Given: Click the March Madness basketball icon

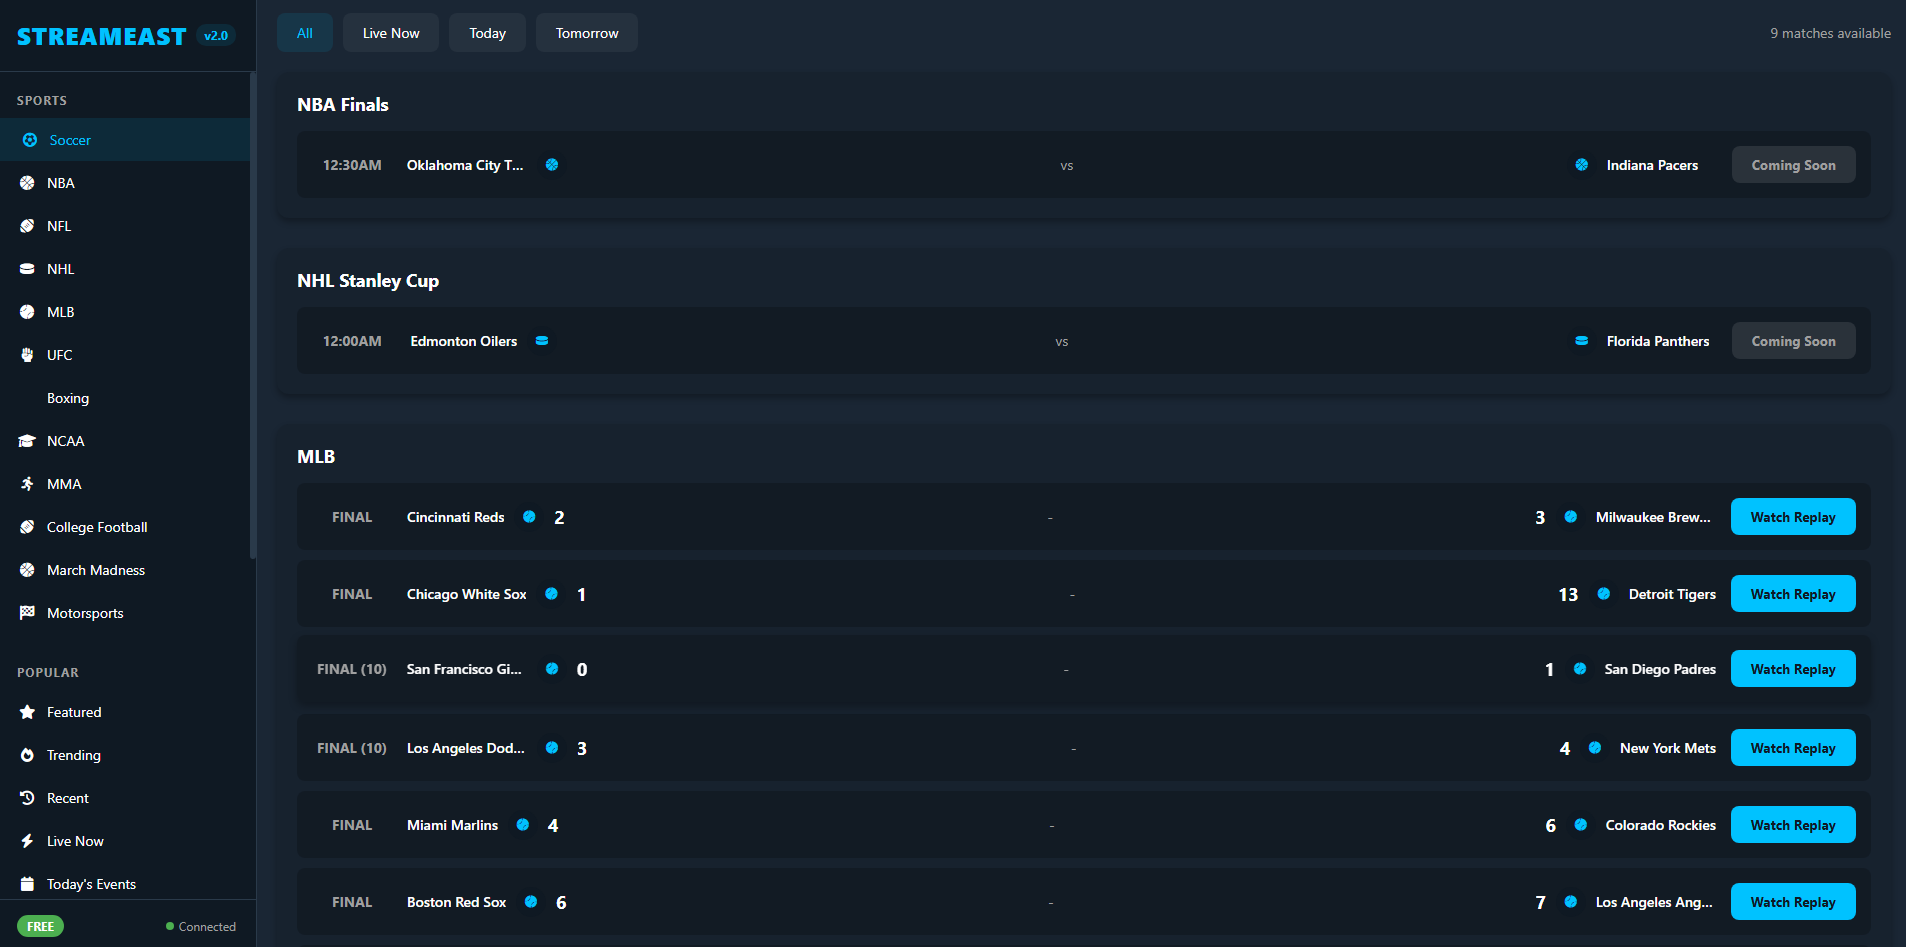Looking at the screenshot, I should click(27, 570).
